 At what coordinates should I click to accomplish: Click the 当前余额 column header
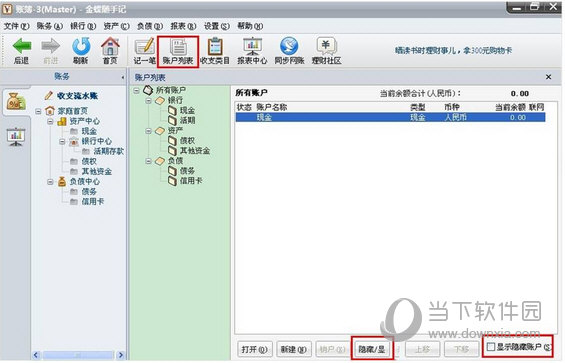[510, 107]
